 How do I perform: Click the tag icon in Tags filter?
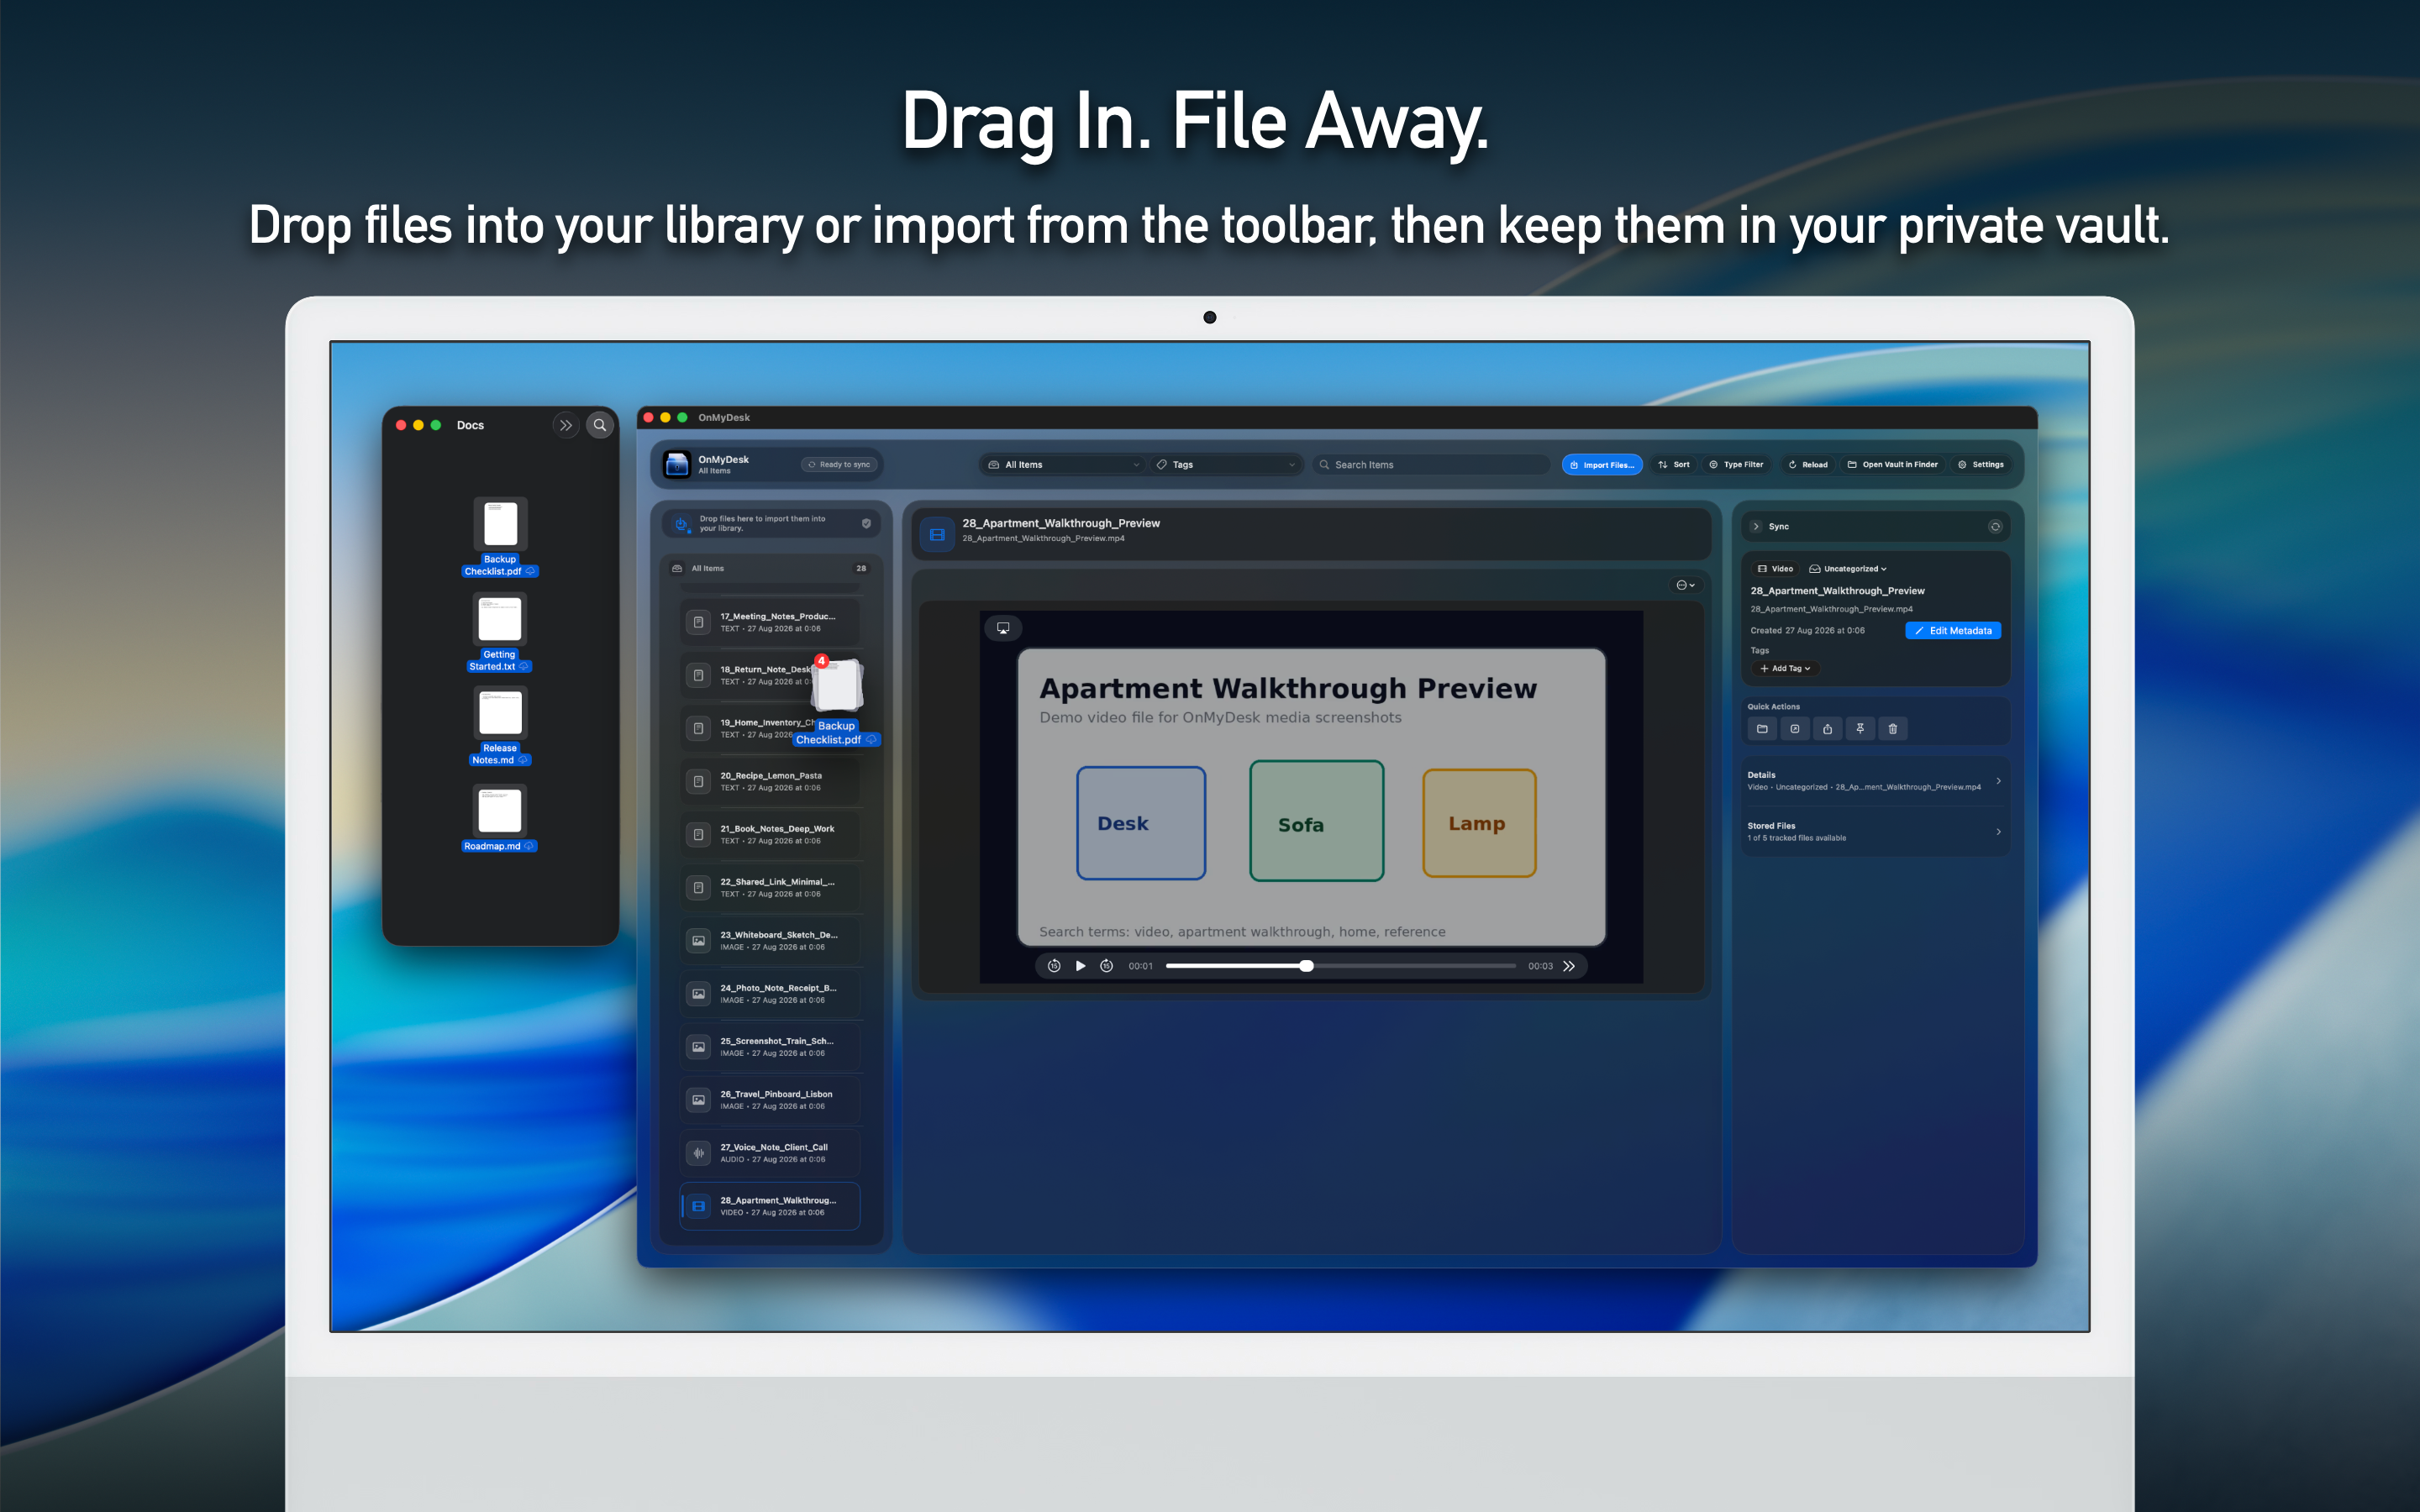coord(1162,464)
